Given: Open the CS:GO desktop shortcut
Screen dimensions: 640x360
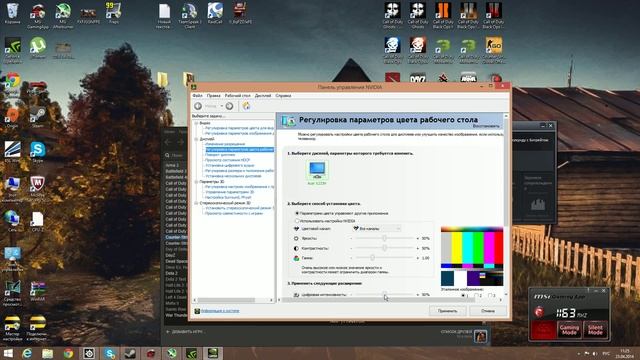Looking at the screenshot, I should (x=494, y=51).
